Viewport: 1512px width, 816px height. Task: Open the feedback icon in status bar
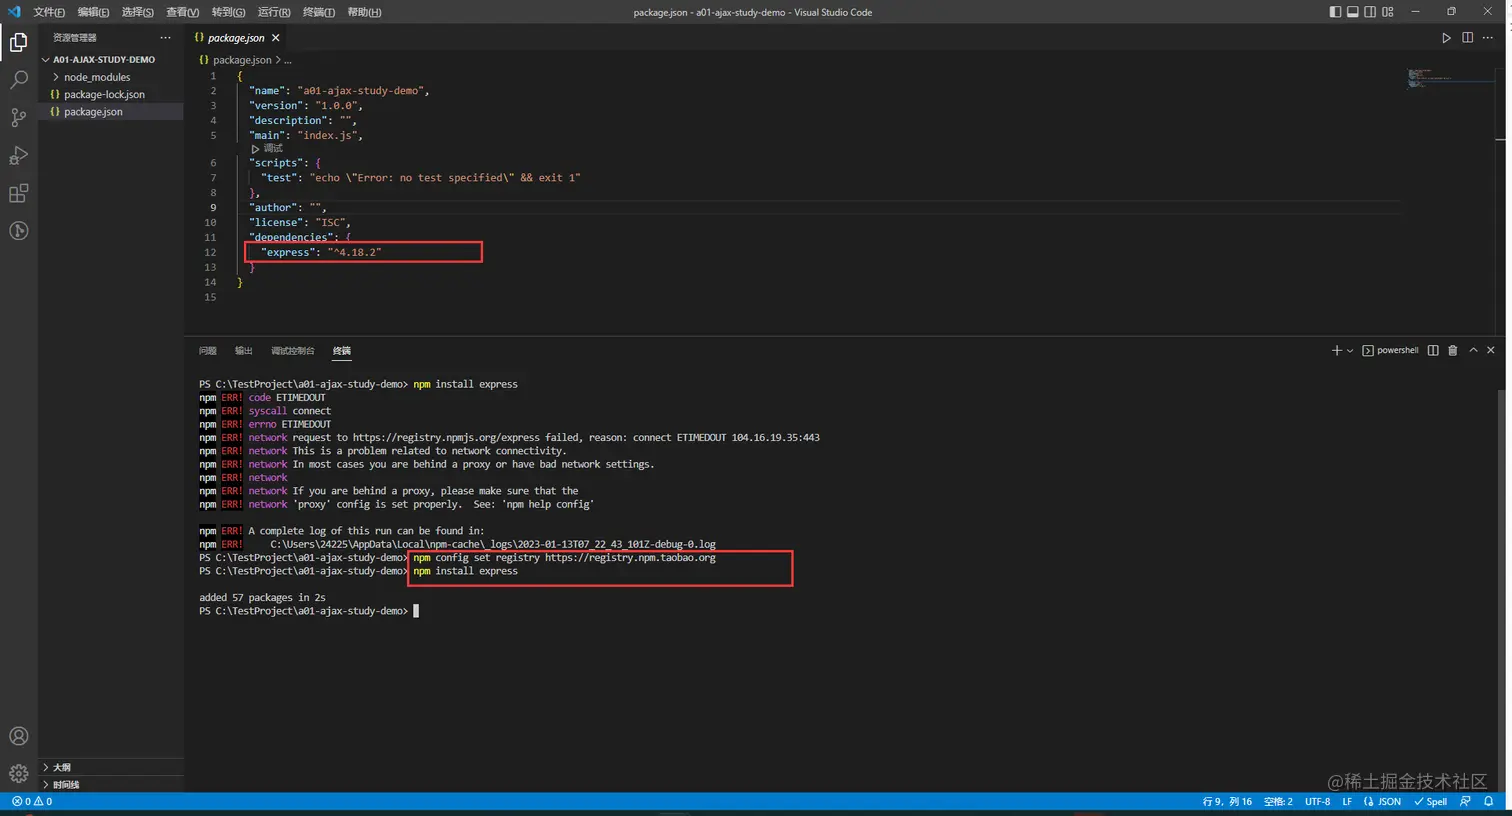1465,801
